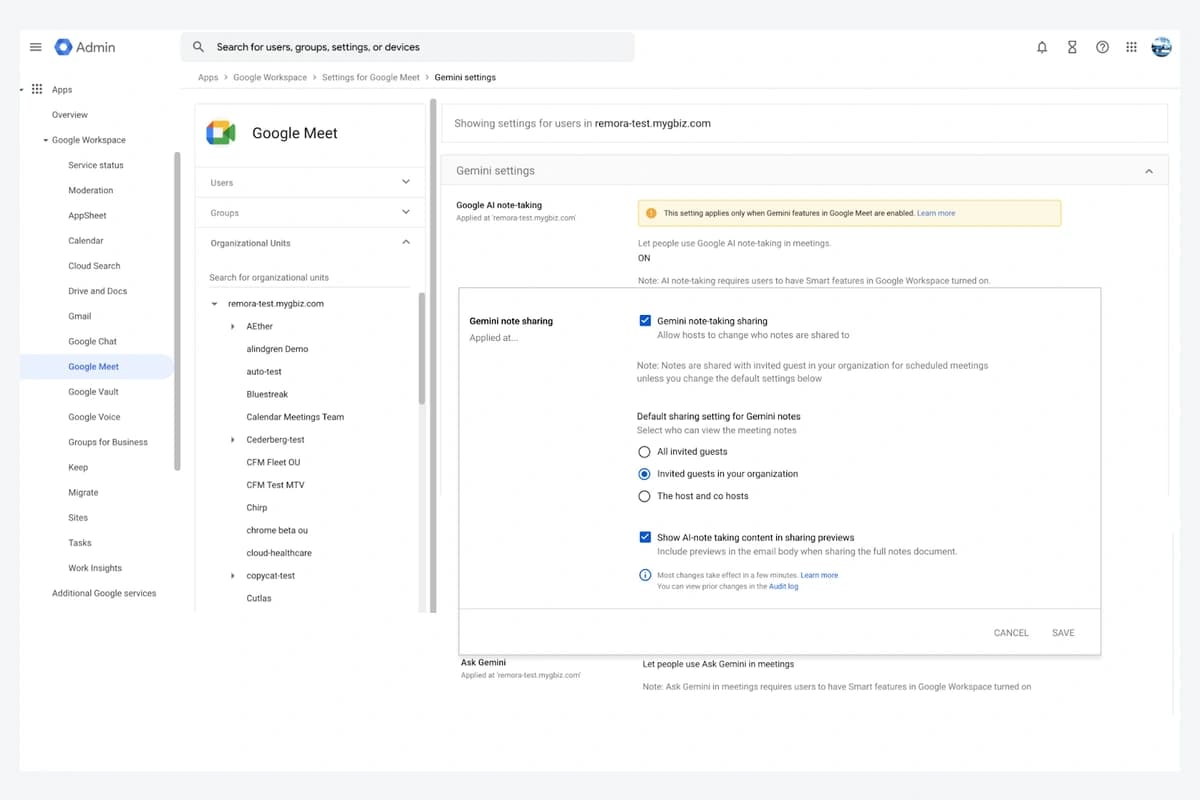Select Cutlas organizational unit

(259, 599)
